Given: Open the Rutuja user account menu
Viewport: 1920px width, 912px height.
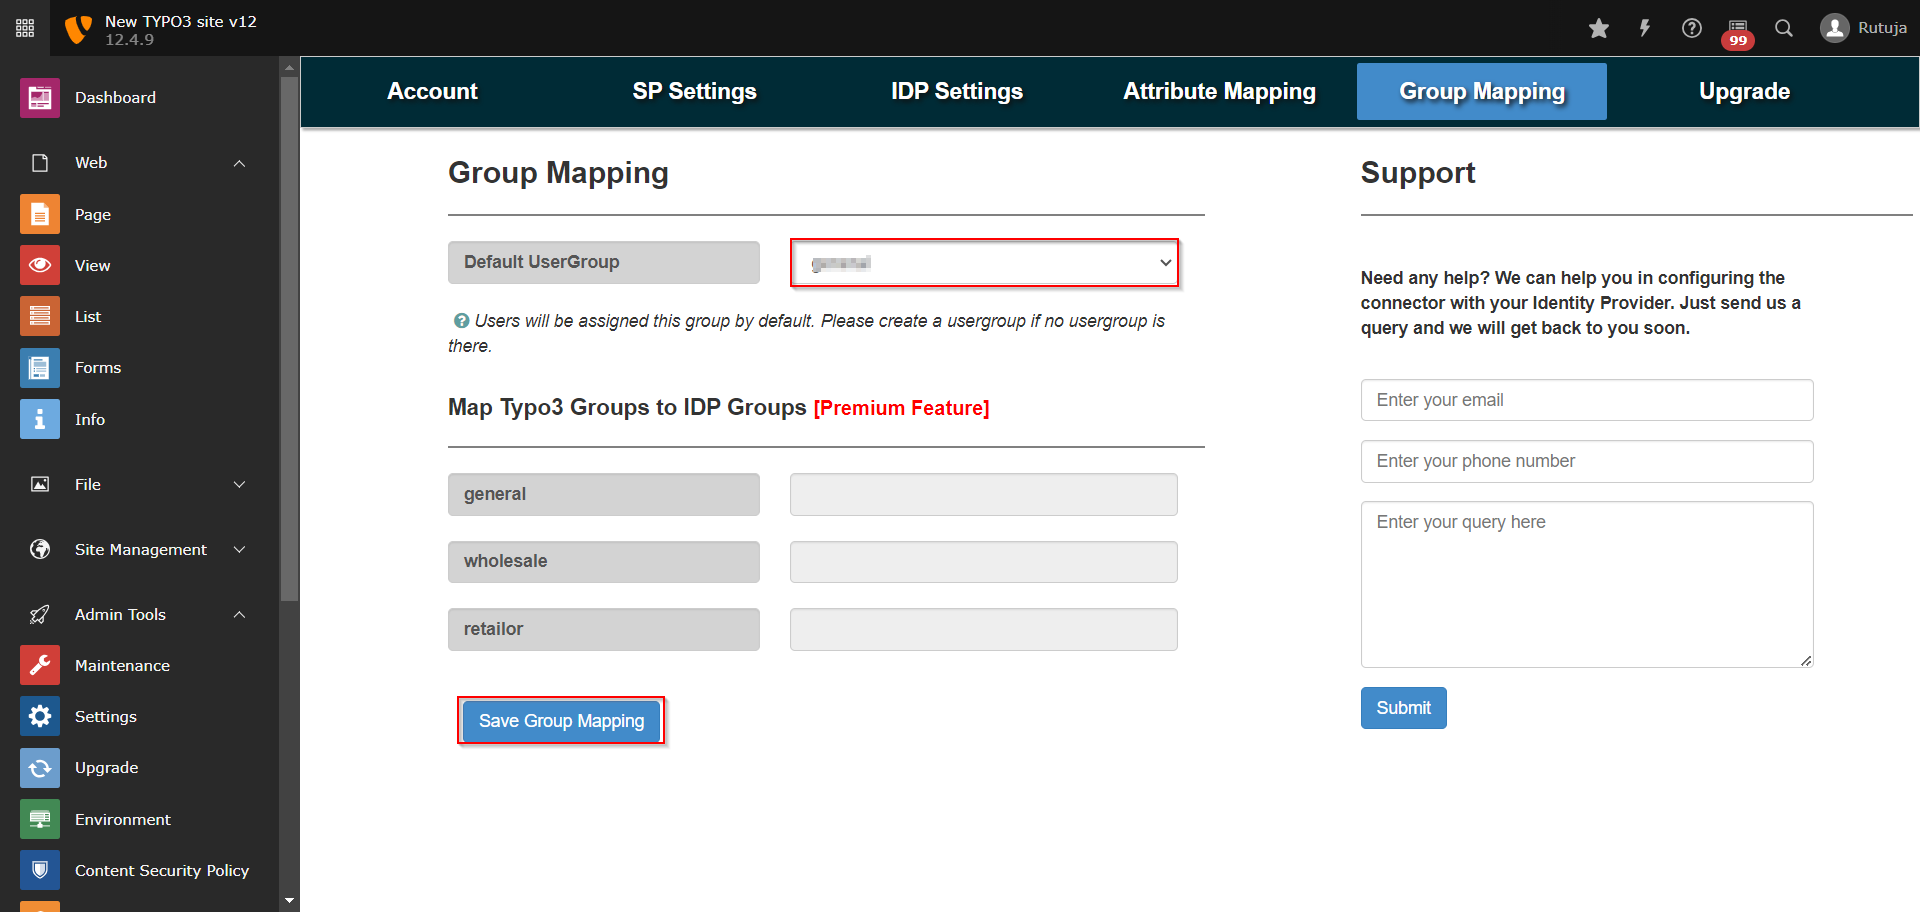Looking at the screenshot, I should tap(1864, 28).
